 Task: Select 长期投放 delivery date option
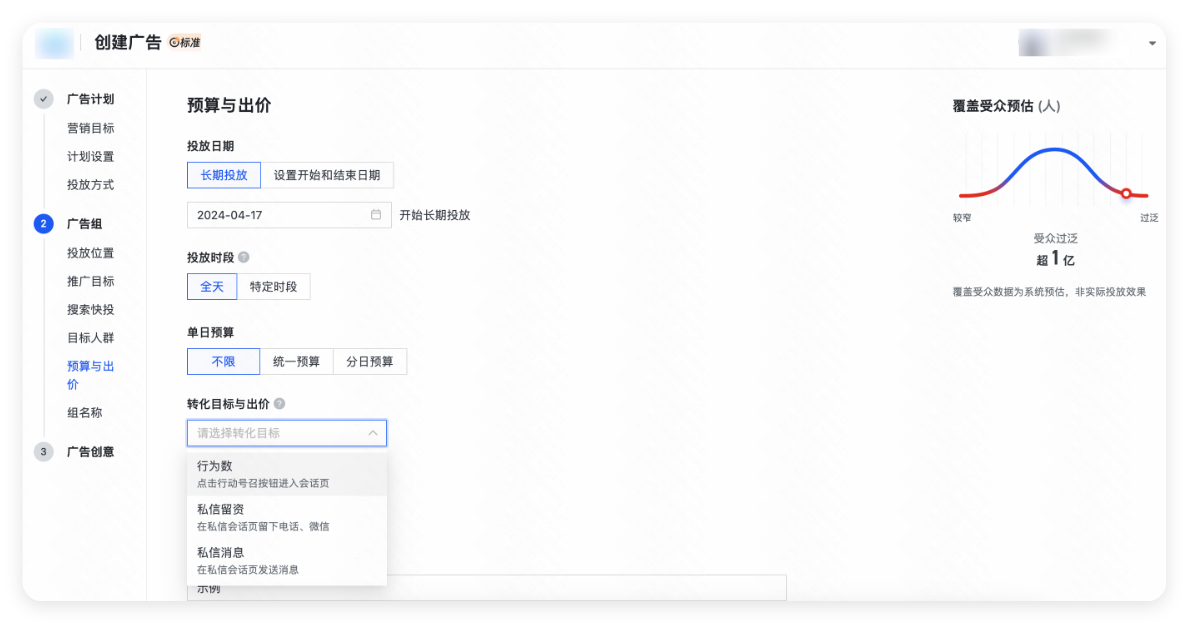[223, 175]
